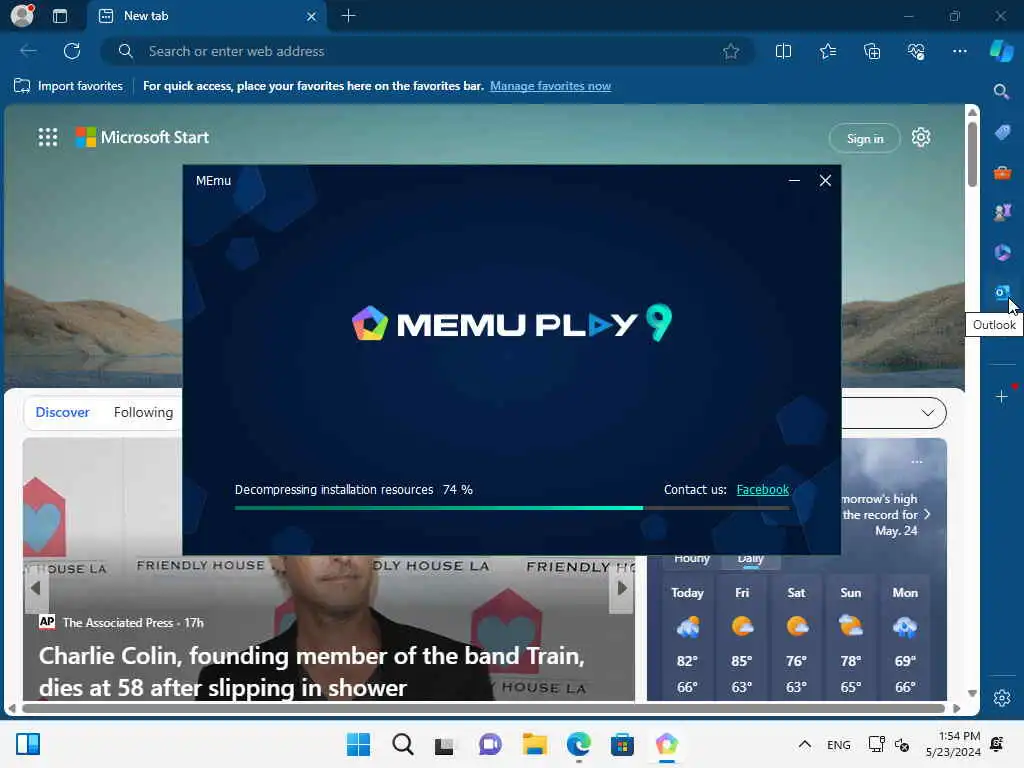Open Task View taskbar icon
Screen dimensions: 1024x768
444,744
